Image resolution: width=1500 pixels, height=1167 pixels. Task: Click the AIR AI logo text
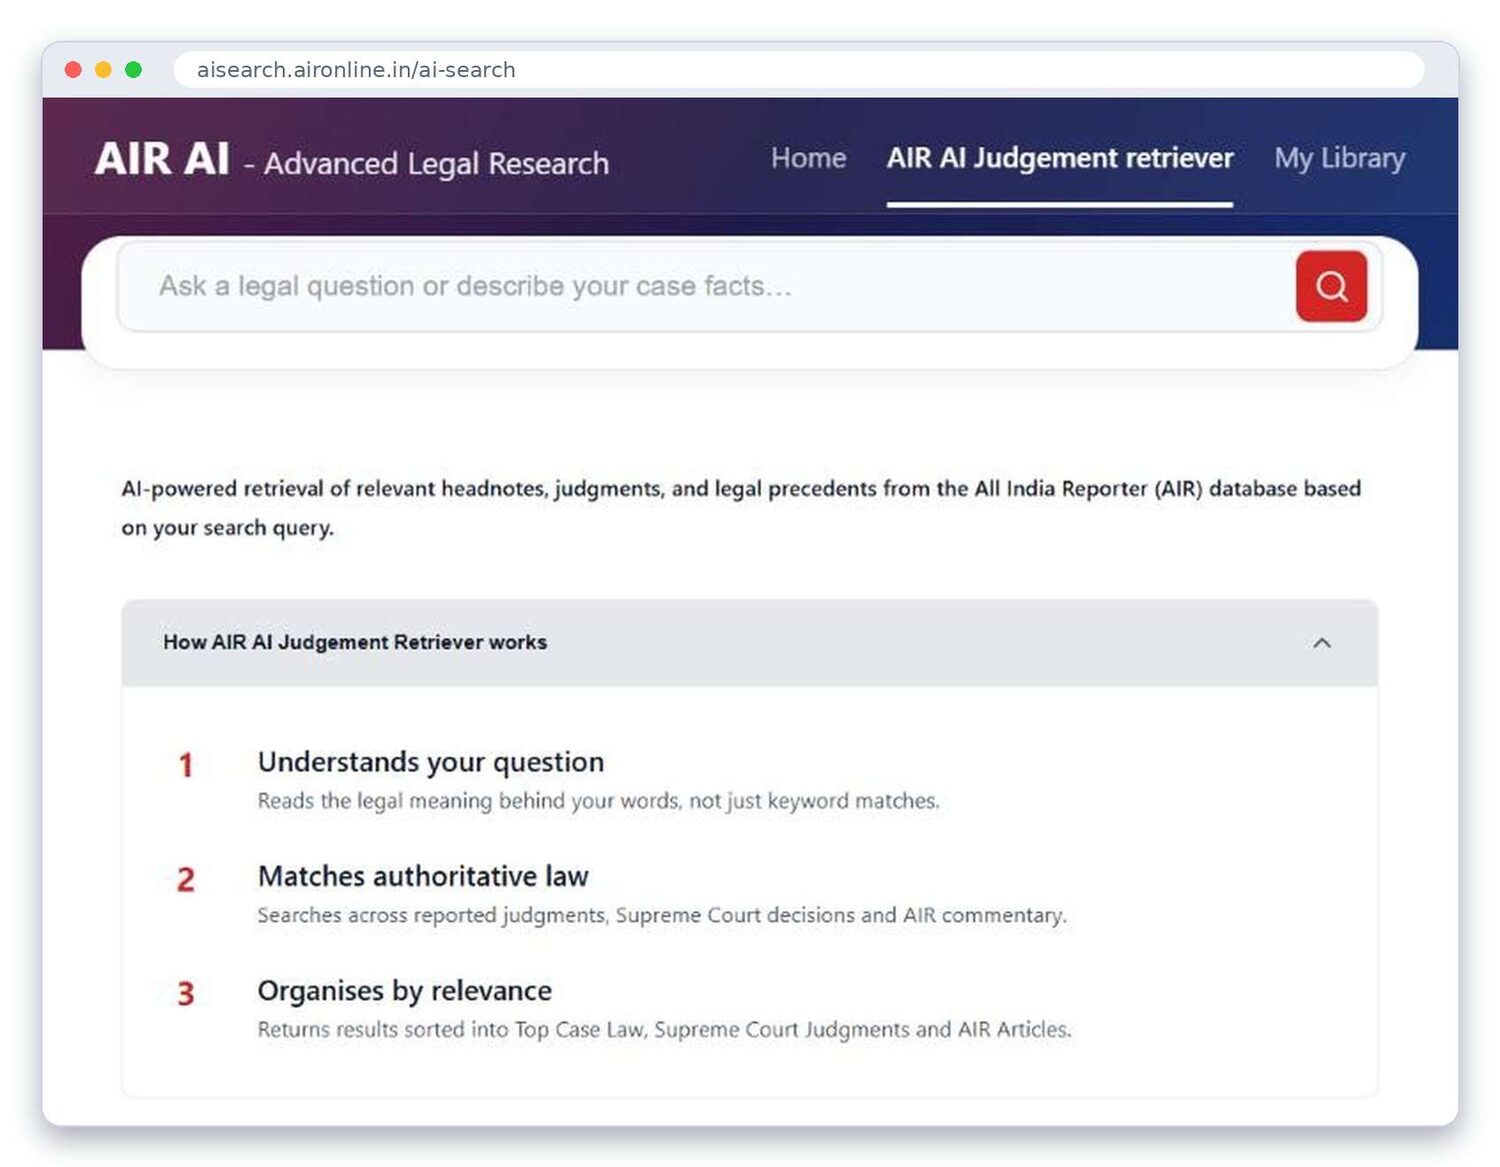(x=162, y=159)
